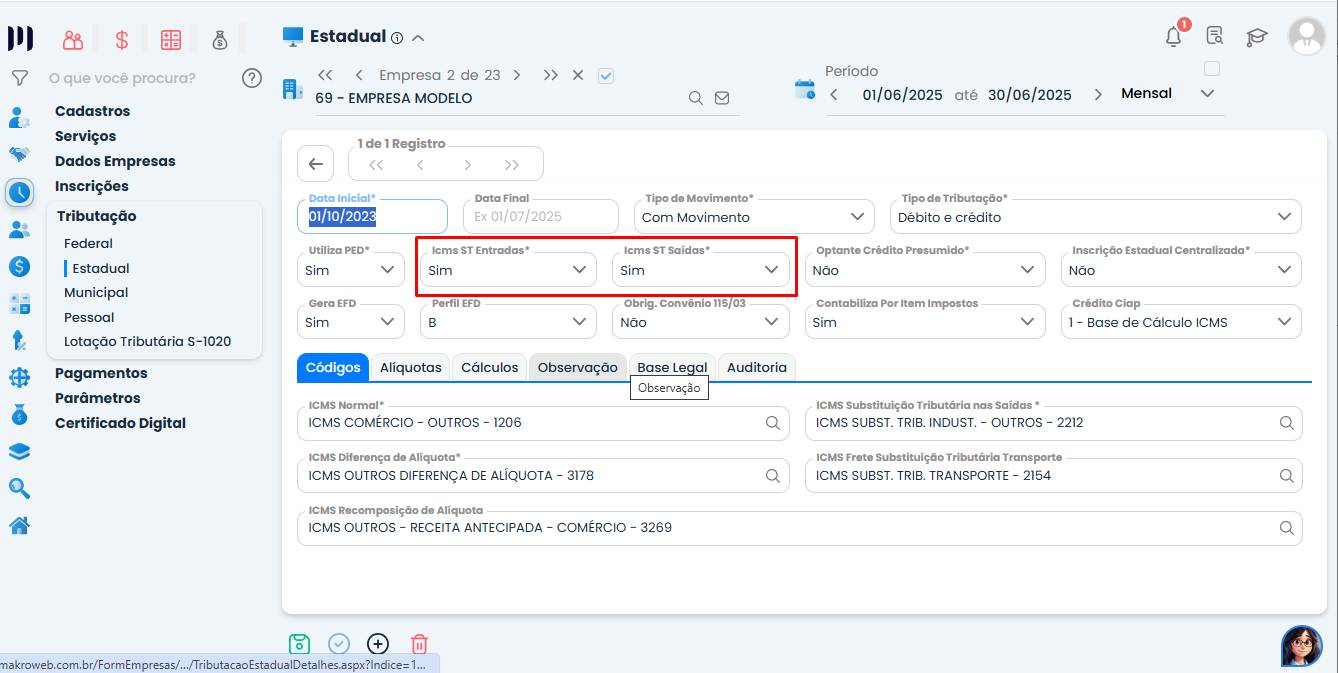Go to next period with right arrow
This screenshot has width=1338, height=673.
pyautogui.click(x=1098, y=95)
